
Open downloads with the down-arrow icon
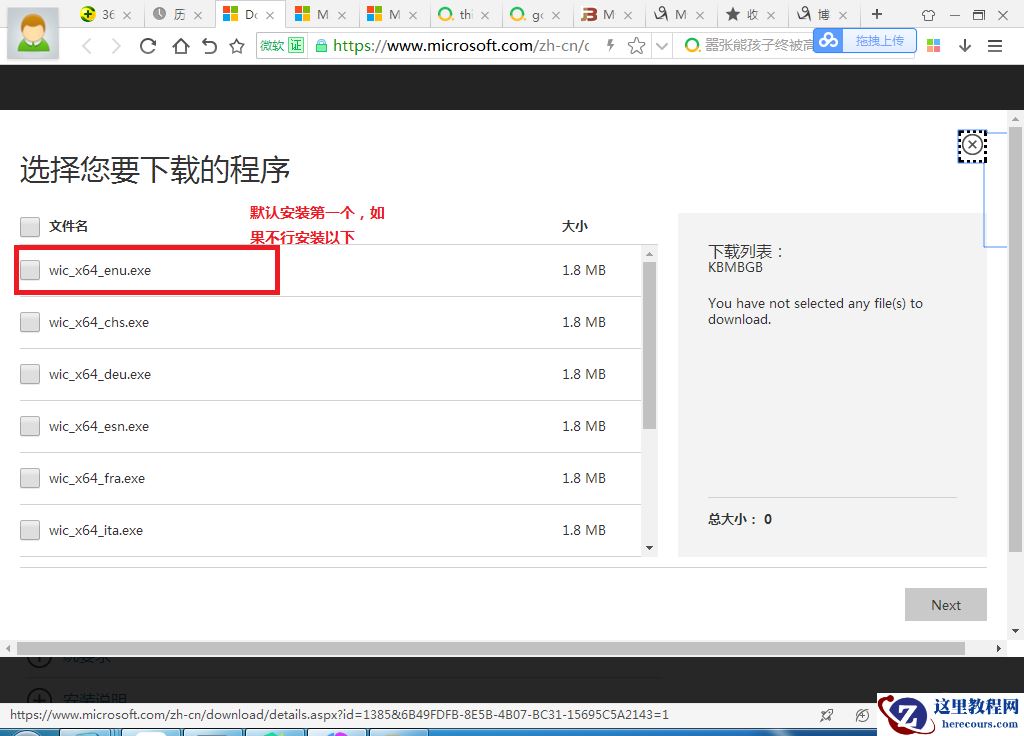click(x=965, y=45)
